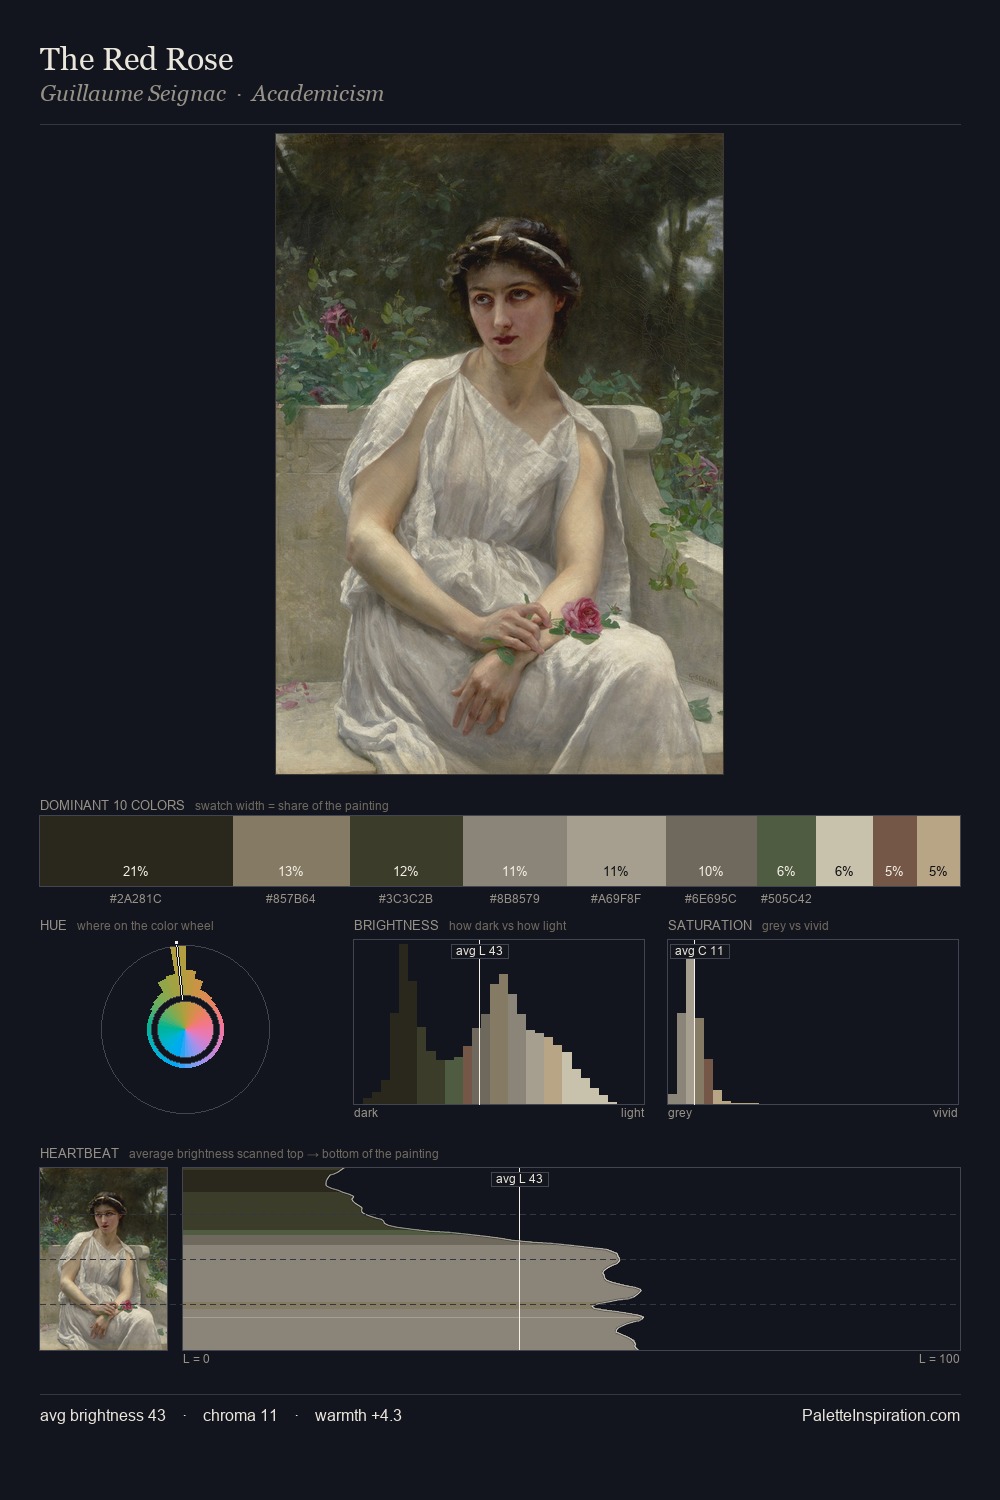Image resolution: width=1000 pixels, height=1500 pixels.
Task: Click the "L = 100" axis label
Action: [939, 1359]
